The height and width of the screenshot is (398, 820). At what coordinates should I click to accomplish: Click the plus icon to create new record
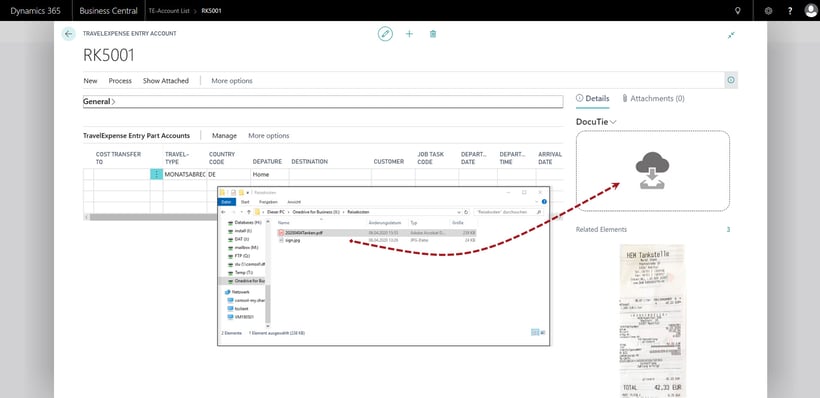409,34
